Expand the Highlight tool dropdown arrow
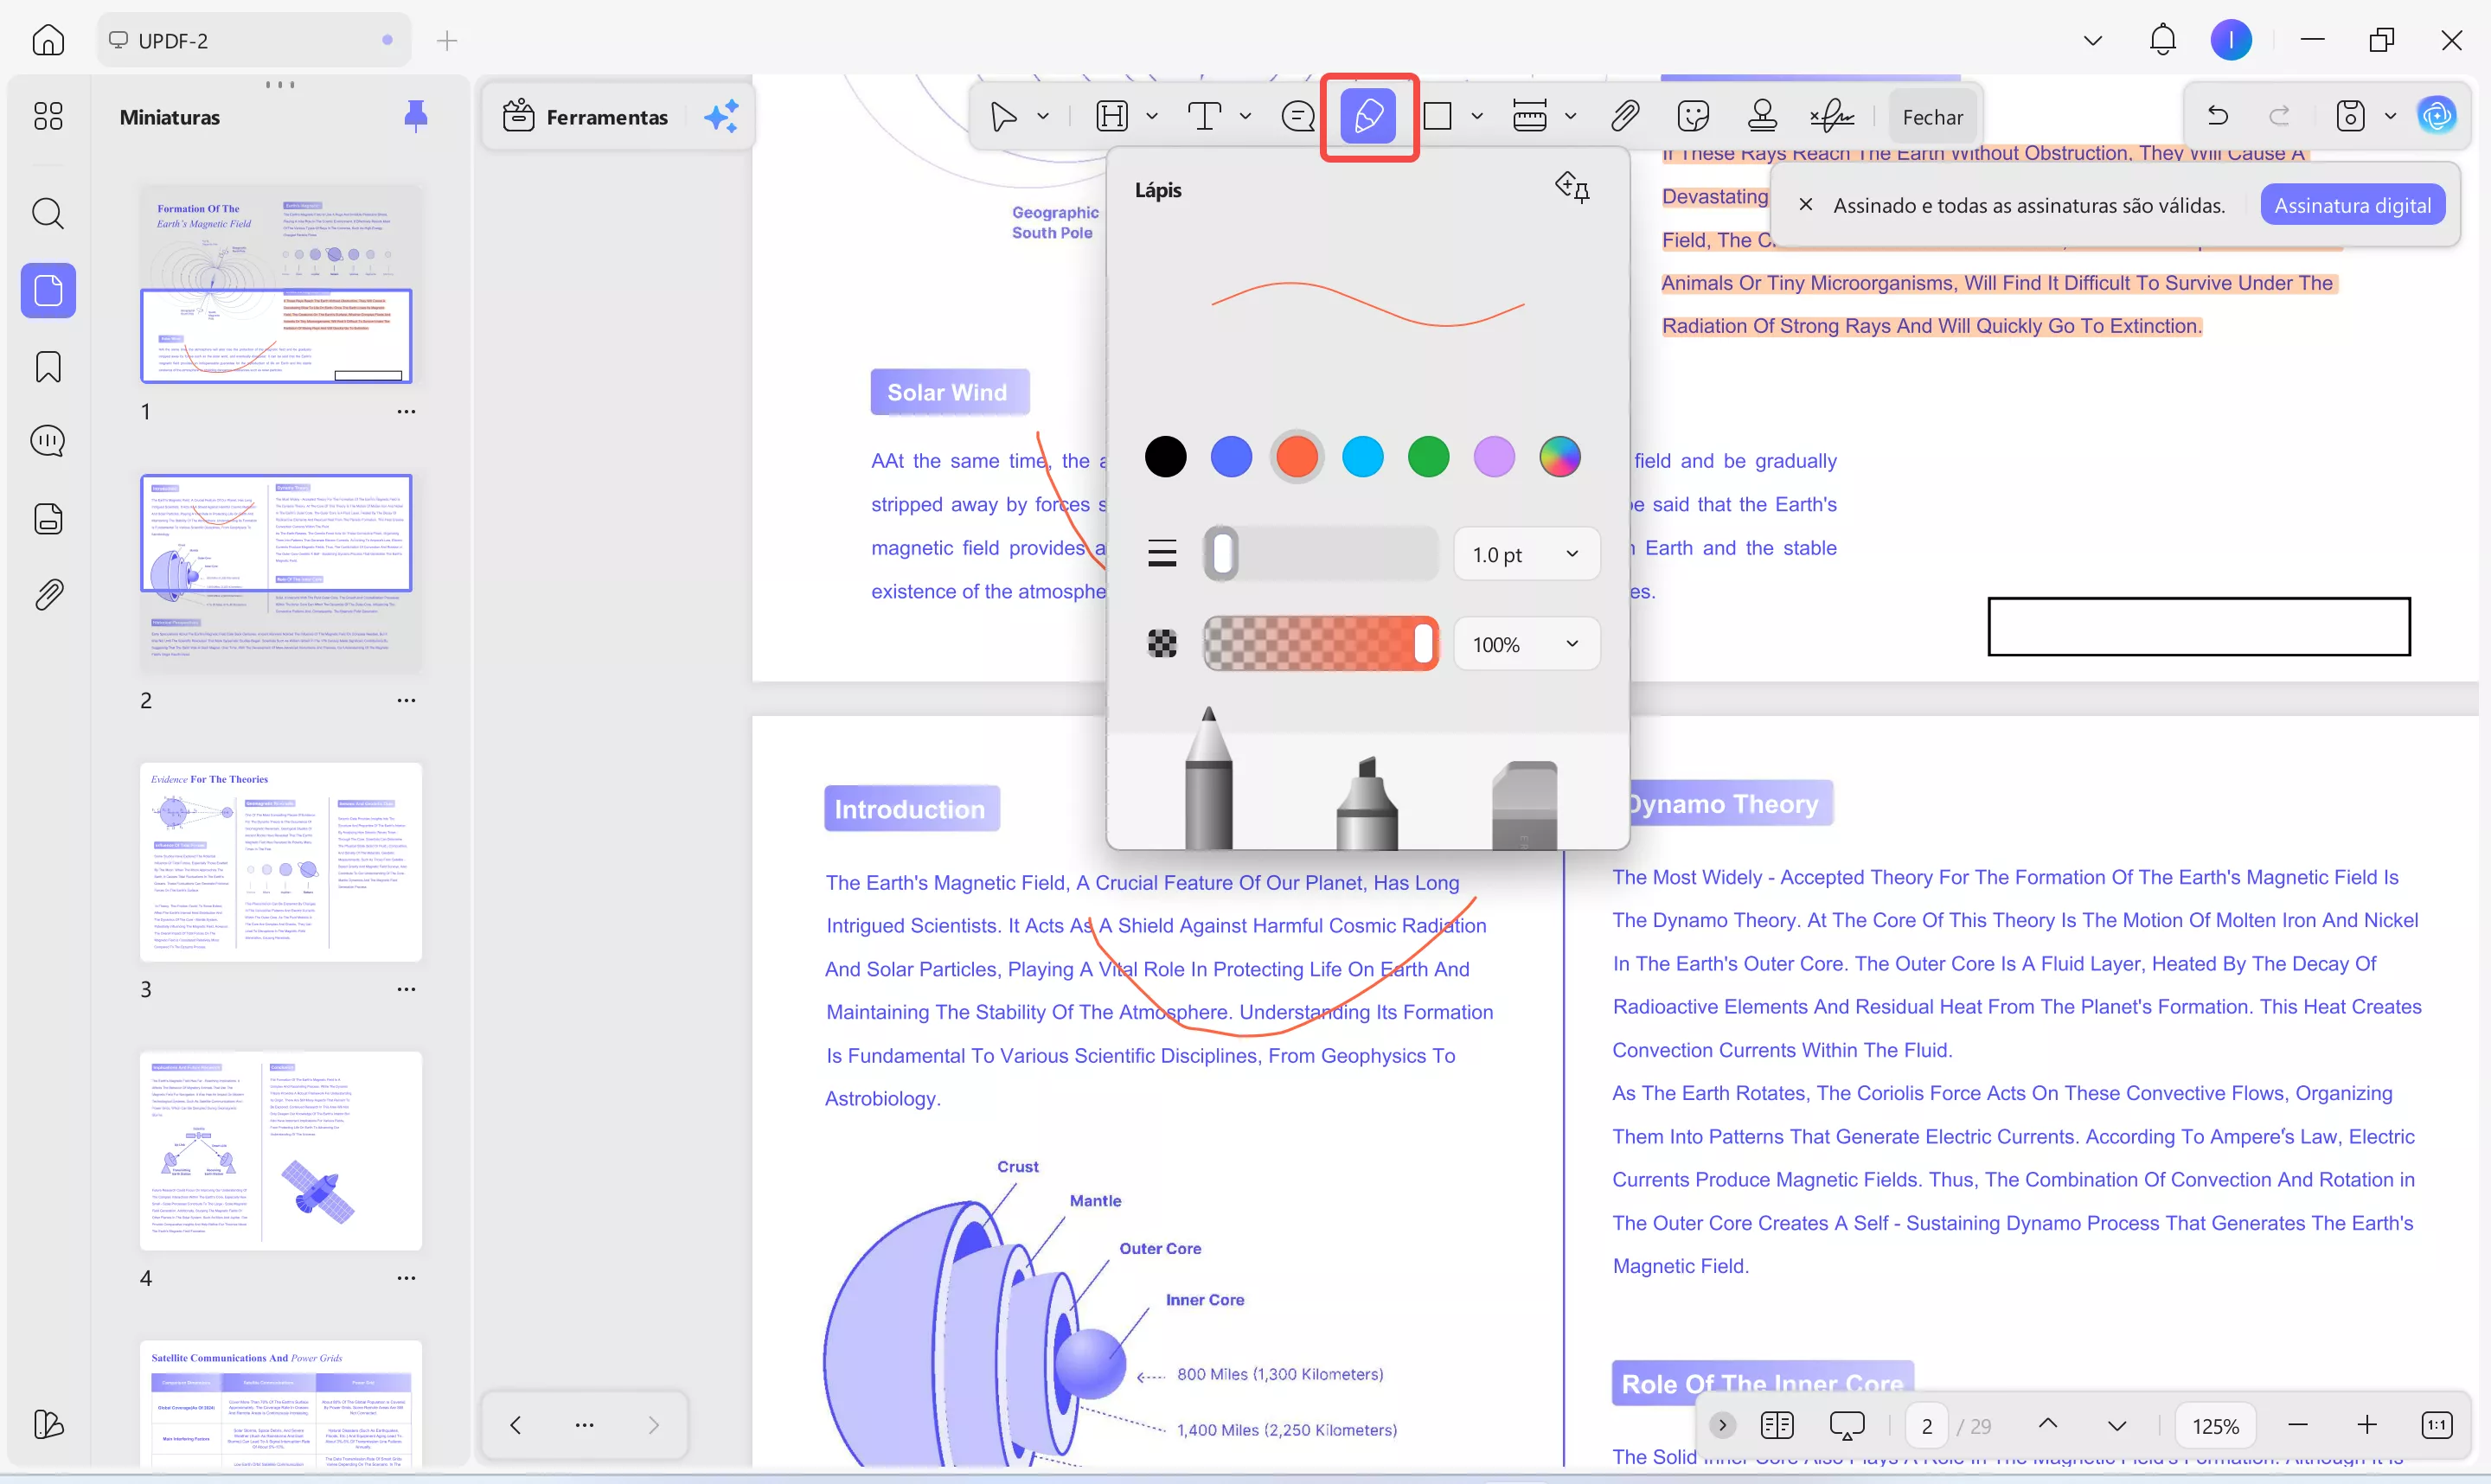The image size is (2491, 1484). click(1152, 116)
